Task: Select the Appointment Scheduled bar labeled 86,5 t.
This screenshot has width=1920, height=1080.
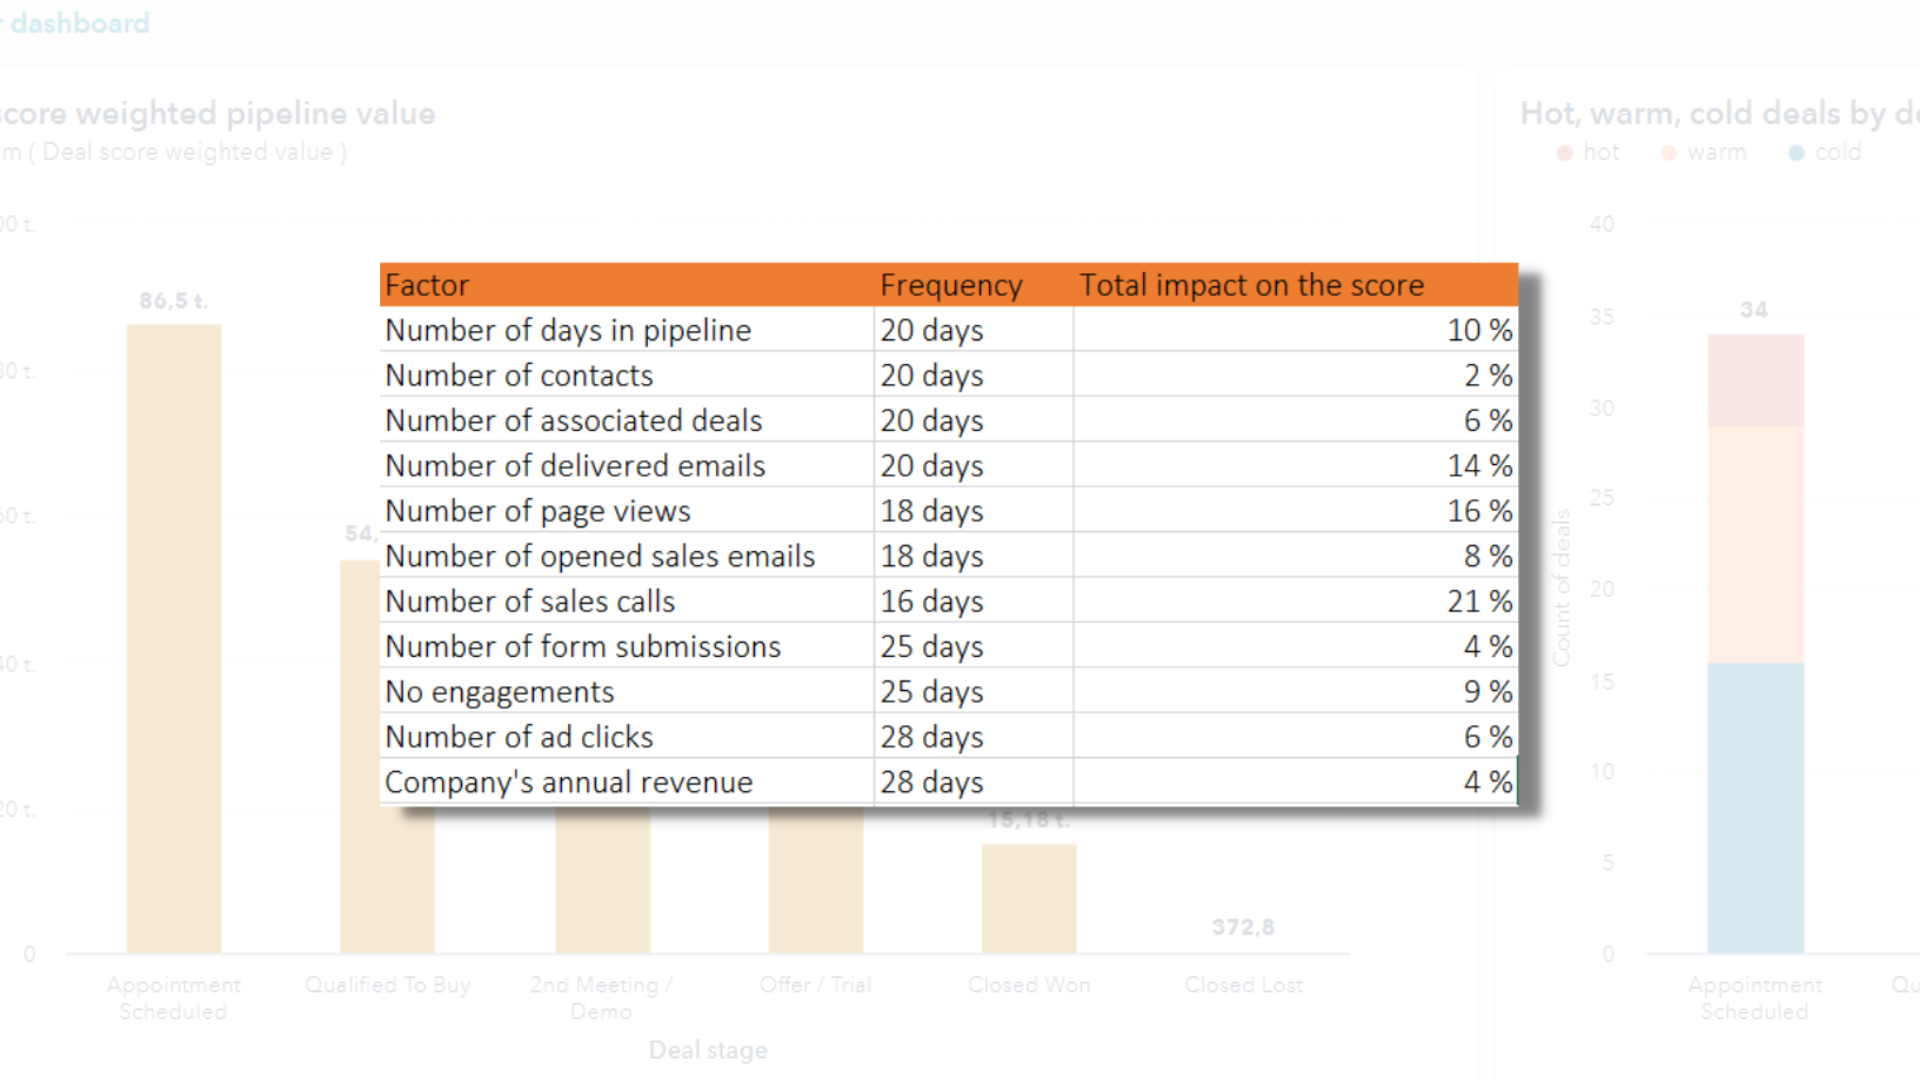Action: [x=174, y=640]
